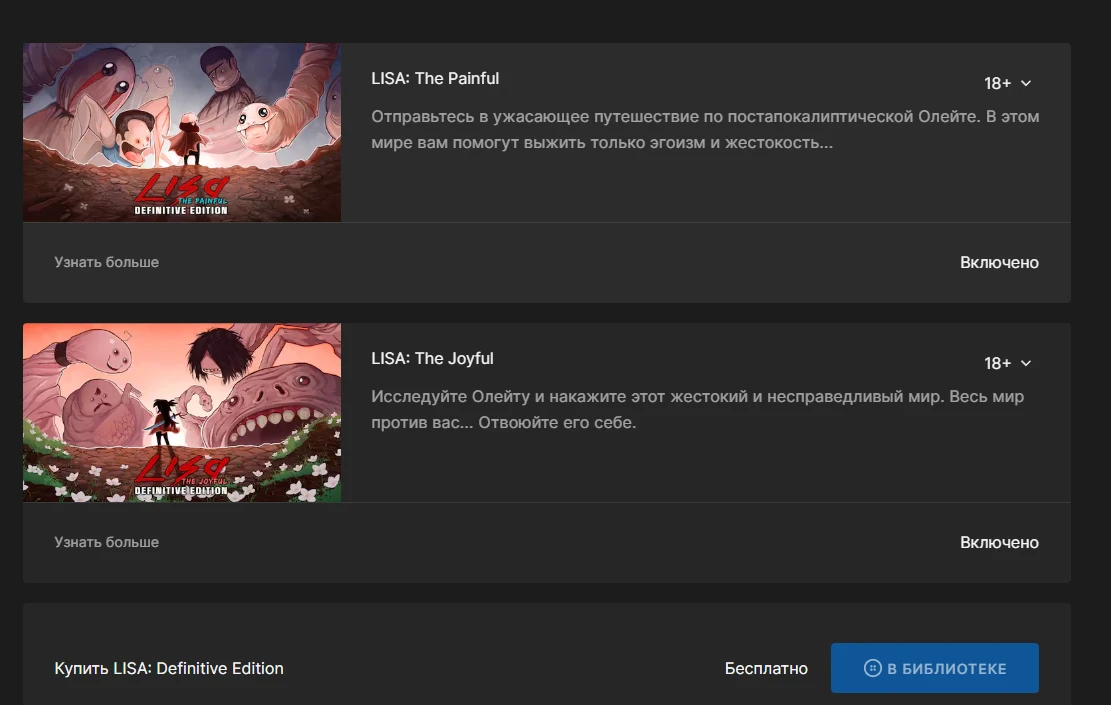This screenshot has height=705, width=1111.
Task: Click the 18+ age rating of The Joyful
Action: 997,363
